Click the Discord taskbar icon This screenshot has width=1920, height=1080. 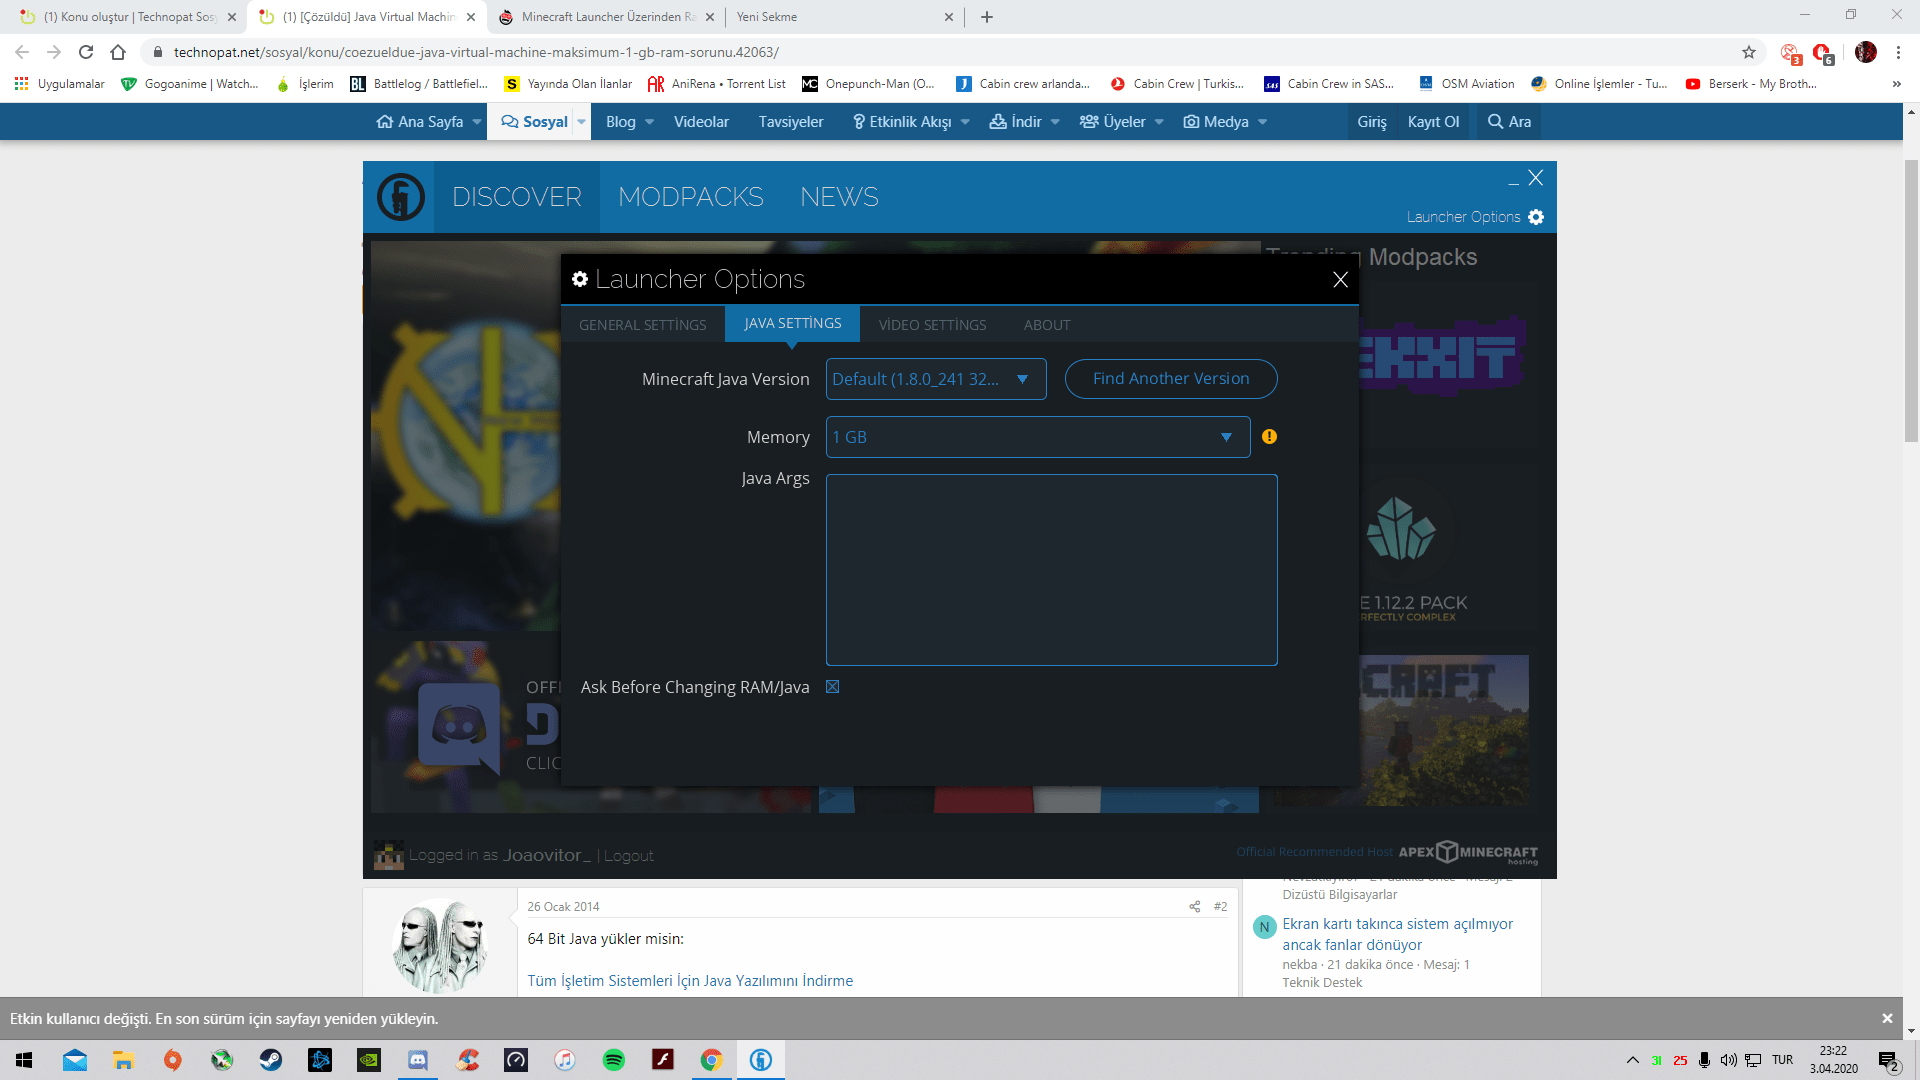pyautogui.click(x=418, y=1060)
